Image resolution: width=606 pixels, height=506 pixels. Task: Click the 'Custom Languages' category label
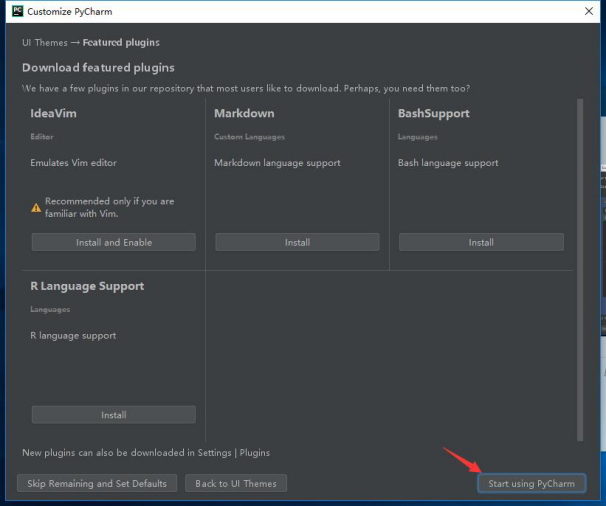click(249, 137)
